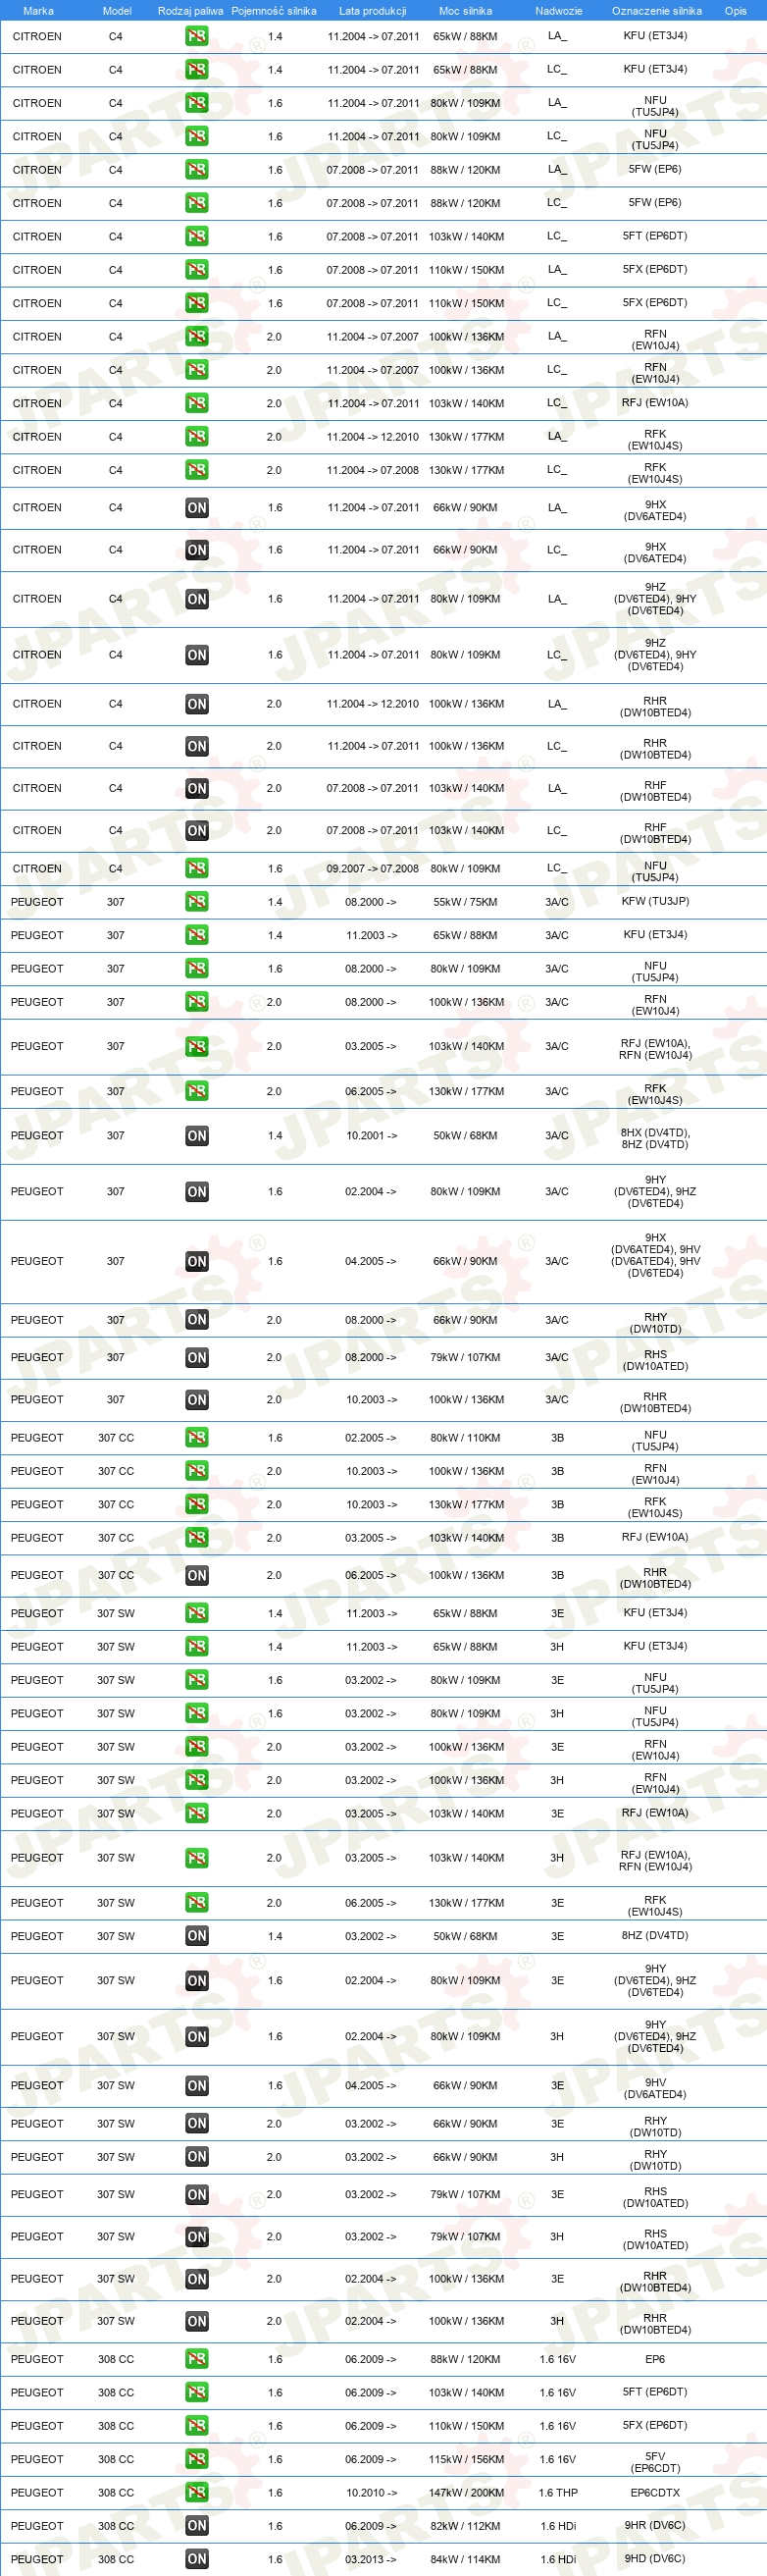
Task: Click petrol icon in Citroen C4 5FT (EP6DT) row
Action: [197, 237]
